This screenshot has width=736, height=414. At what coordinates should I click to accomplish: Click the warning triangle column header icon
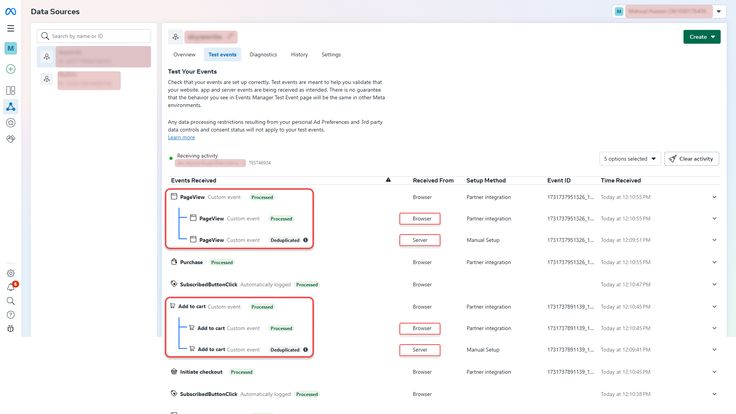388,180
